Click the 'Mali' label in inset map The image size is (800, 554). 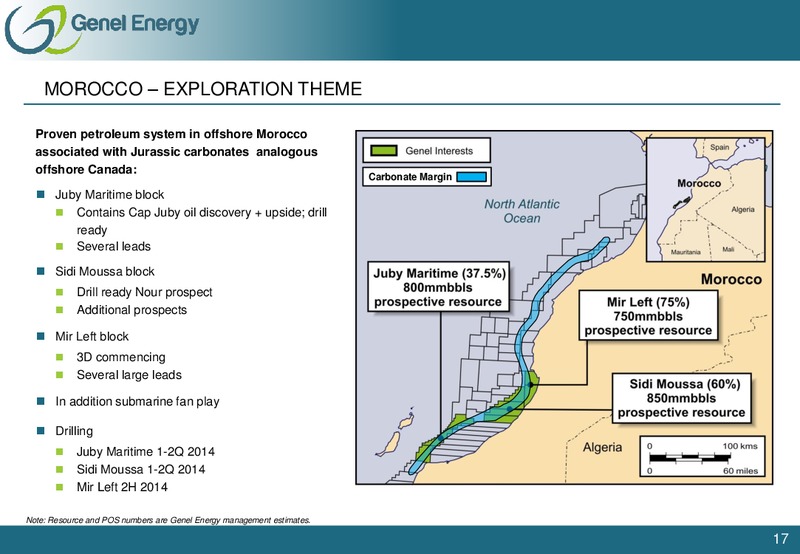pos(728,249)
